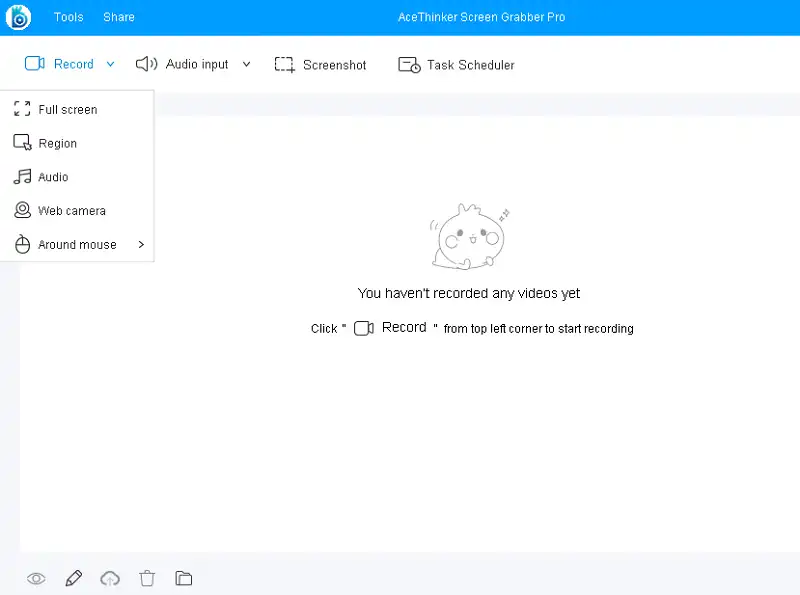This screenshot has width=800, height=595.
Task: Select Audio recording from the menu
Action: point(53,177)
